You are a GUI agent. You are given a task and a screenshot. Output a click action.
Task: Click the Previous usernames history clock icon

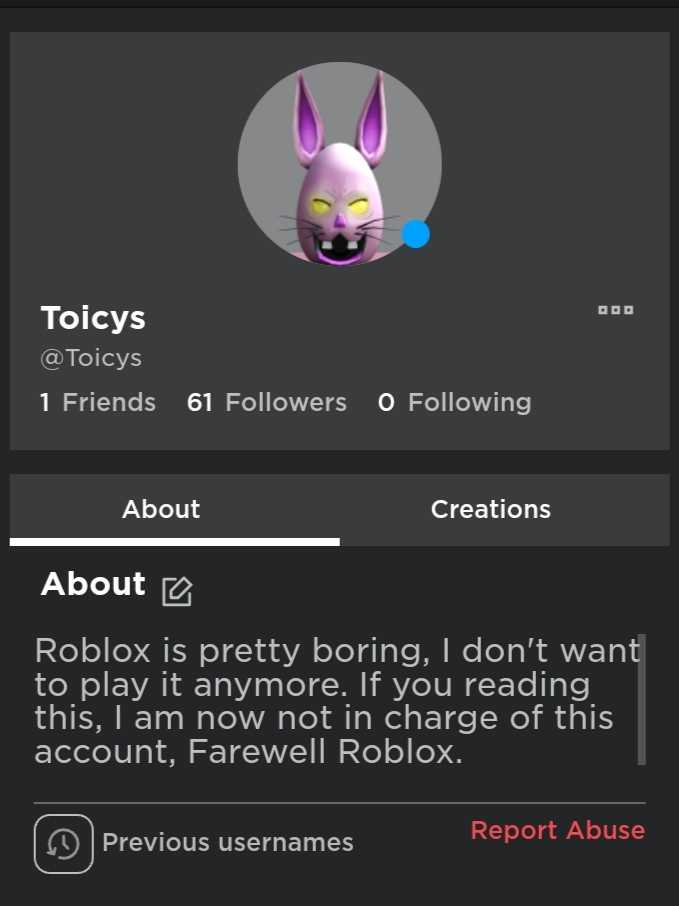point(63,843)
